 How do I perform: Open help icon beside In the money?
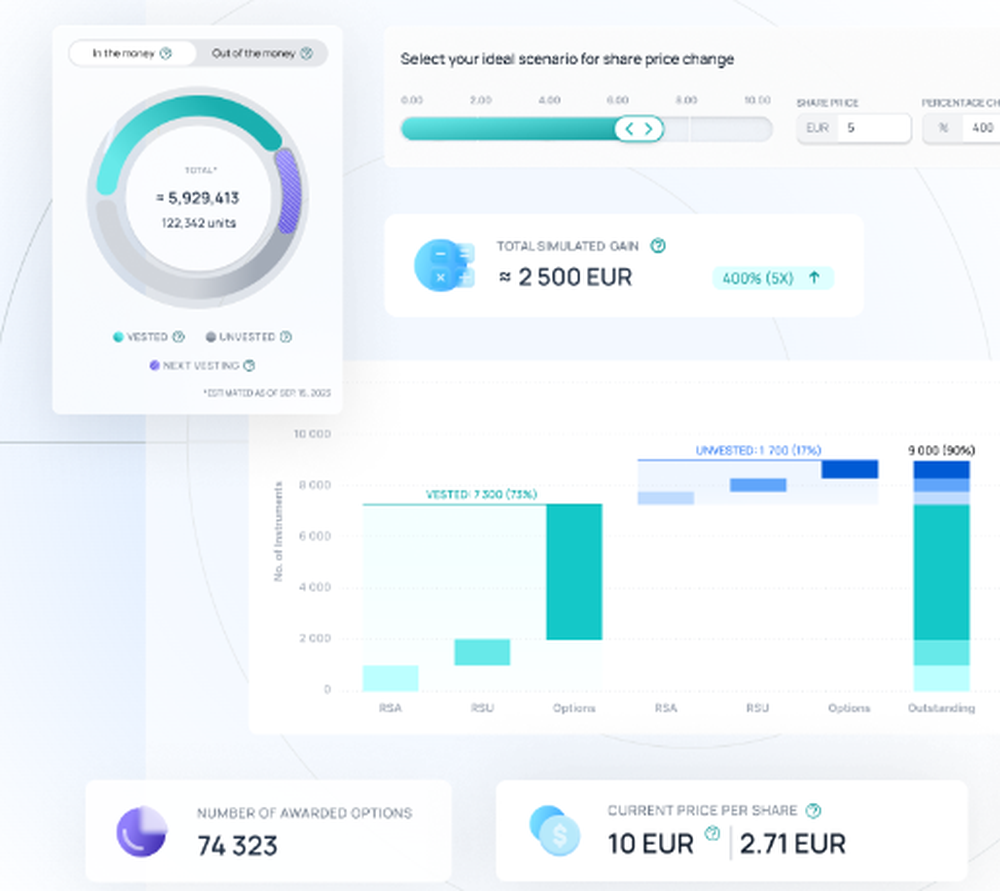point(166,53)
